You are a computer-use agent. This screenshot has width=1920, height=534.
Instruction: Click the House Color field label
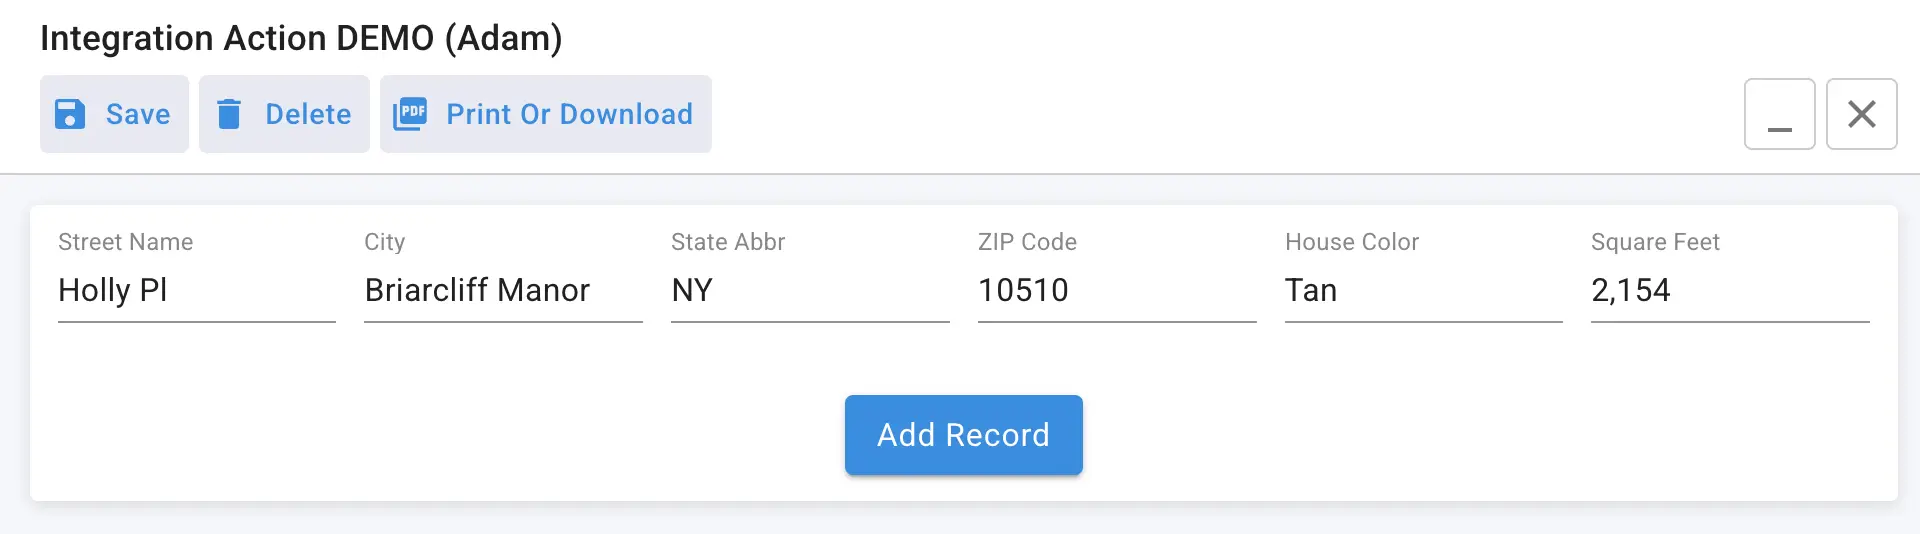[x=1351, y=242]
